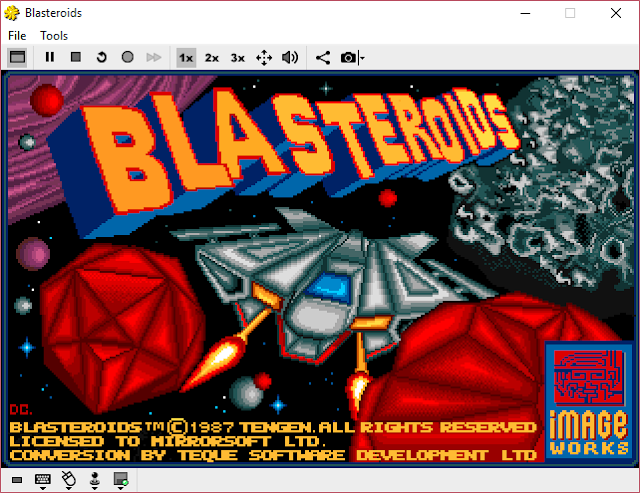Viewport: 640px width, 493px height.
Task: Open the mouse options dropdown in the status bar
Action: pyautogui.click(x=69, y=481)
